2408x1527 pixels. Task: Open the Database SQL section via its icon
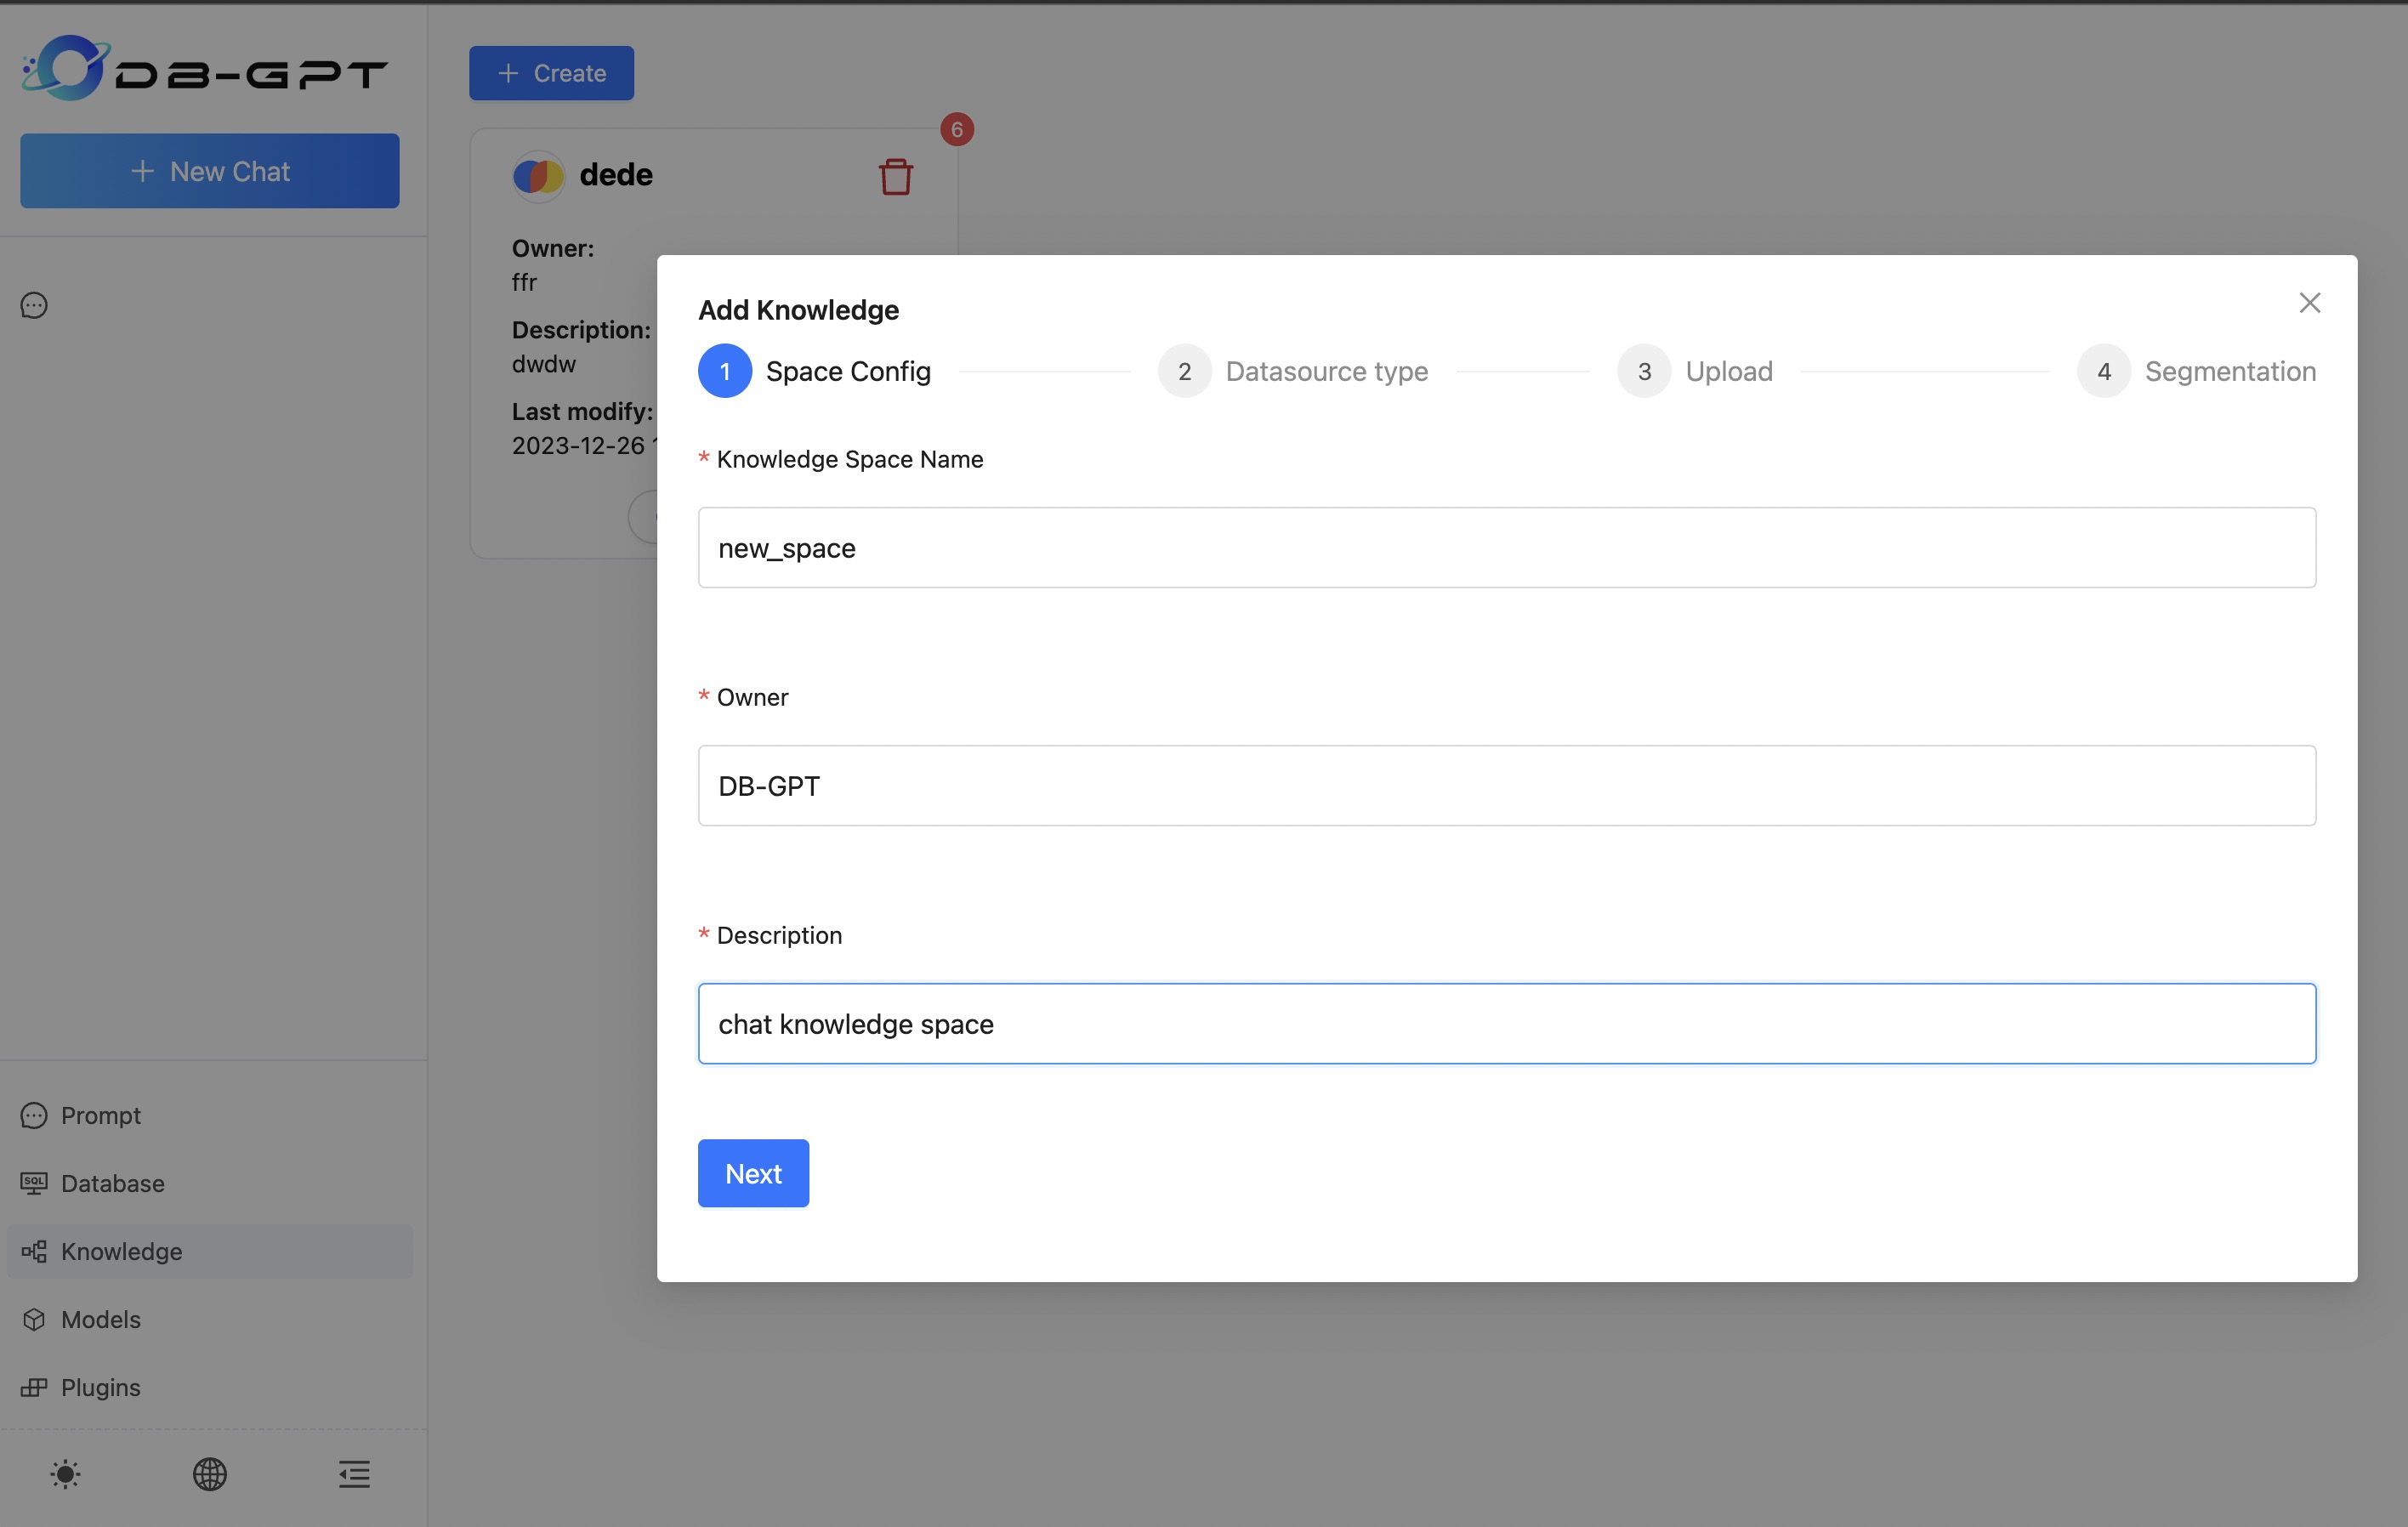pyautogui.click(x=35, y=1183)
